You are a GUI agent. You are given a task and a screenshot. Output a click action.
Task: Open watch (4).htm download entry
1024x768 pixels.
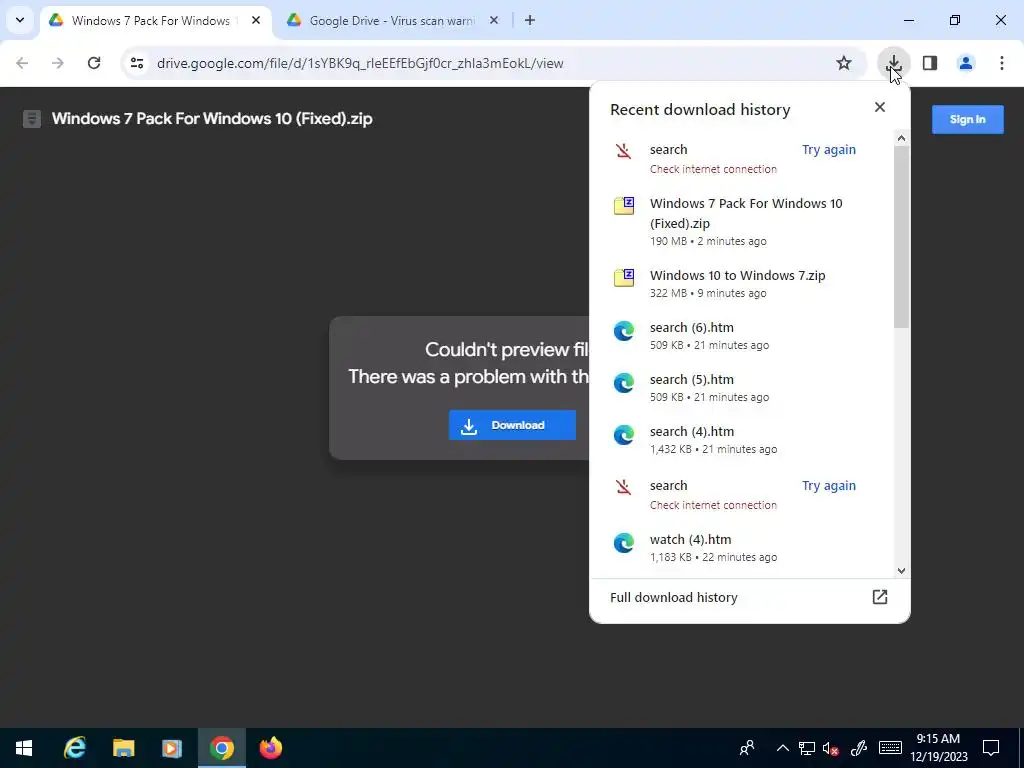click(741, 548)
